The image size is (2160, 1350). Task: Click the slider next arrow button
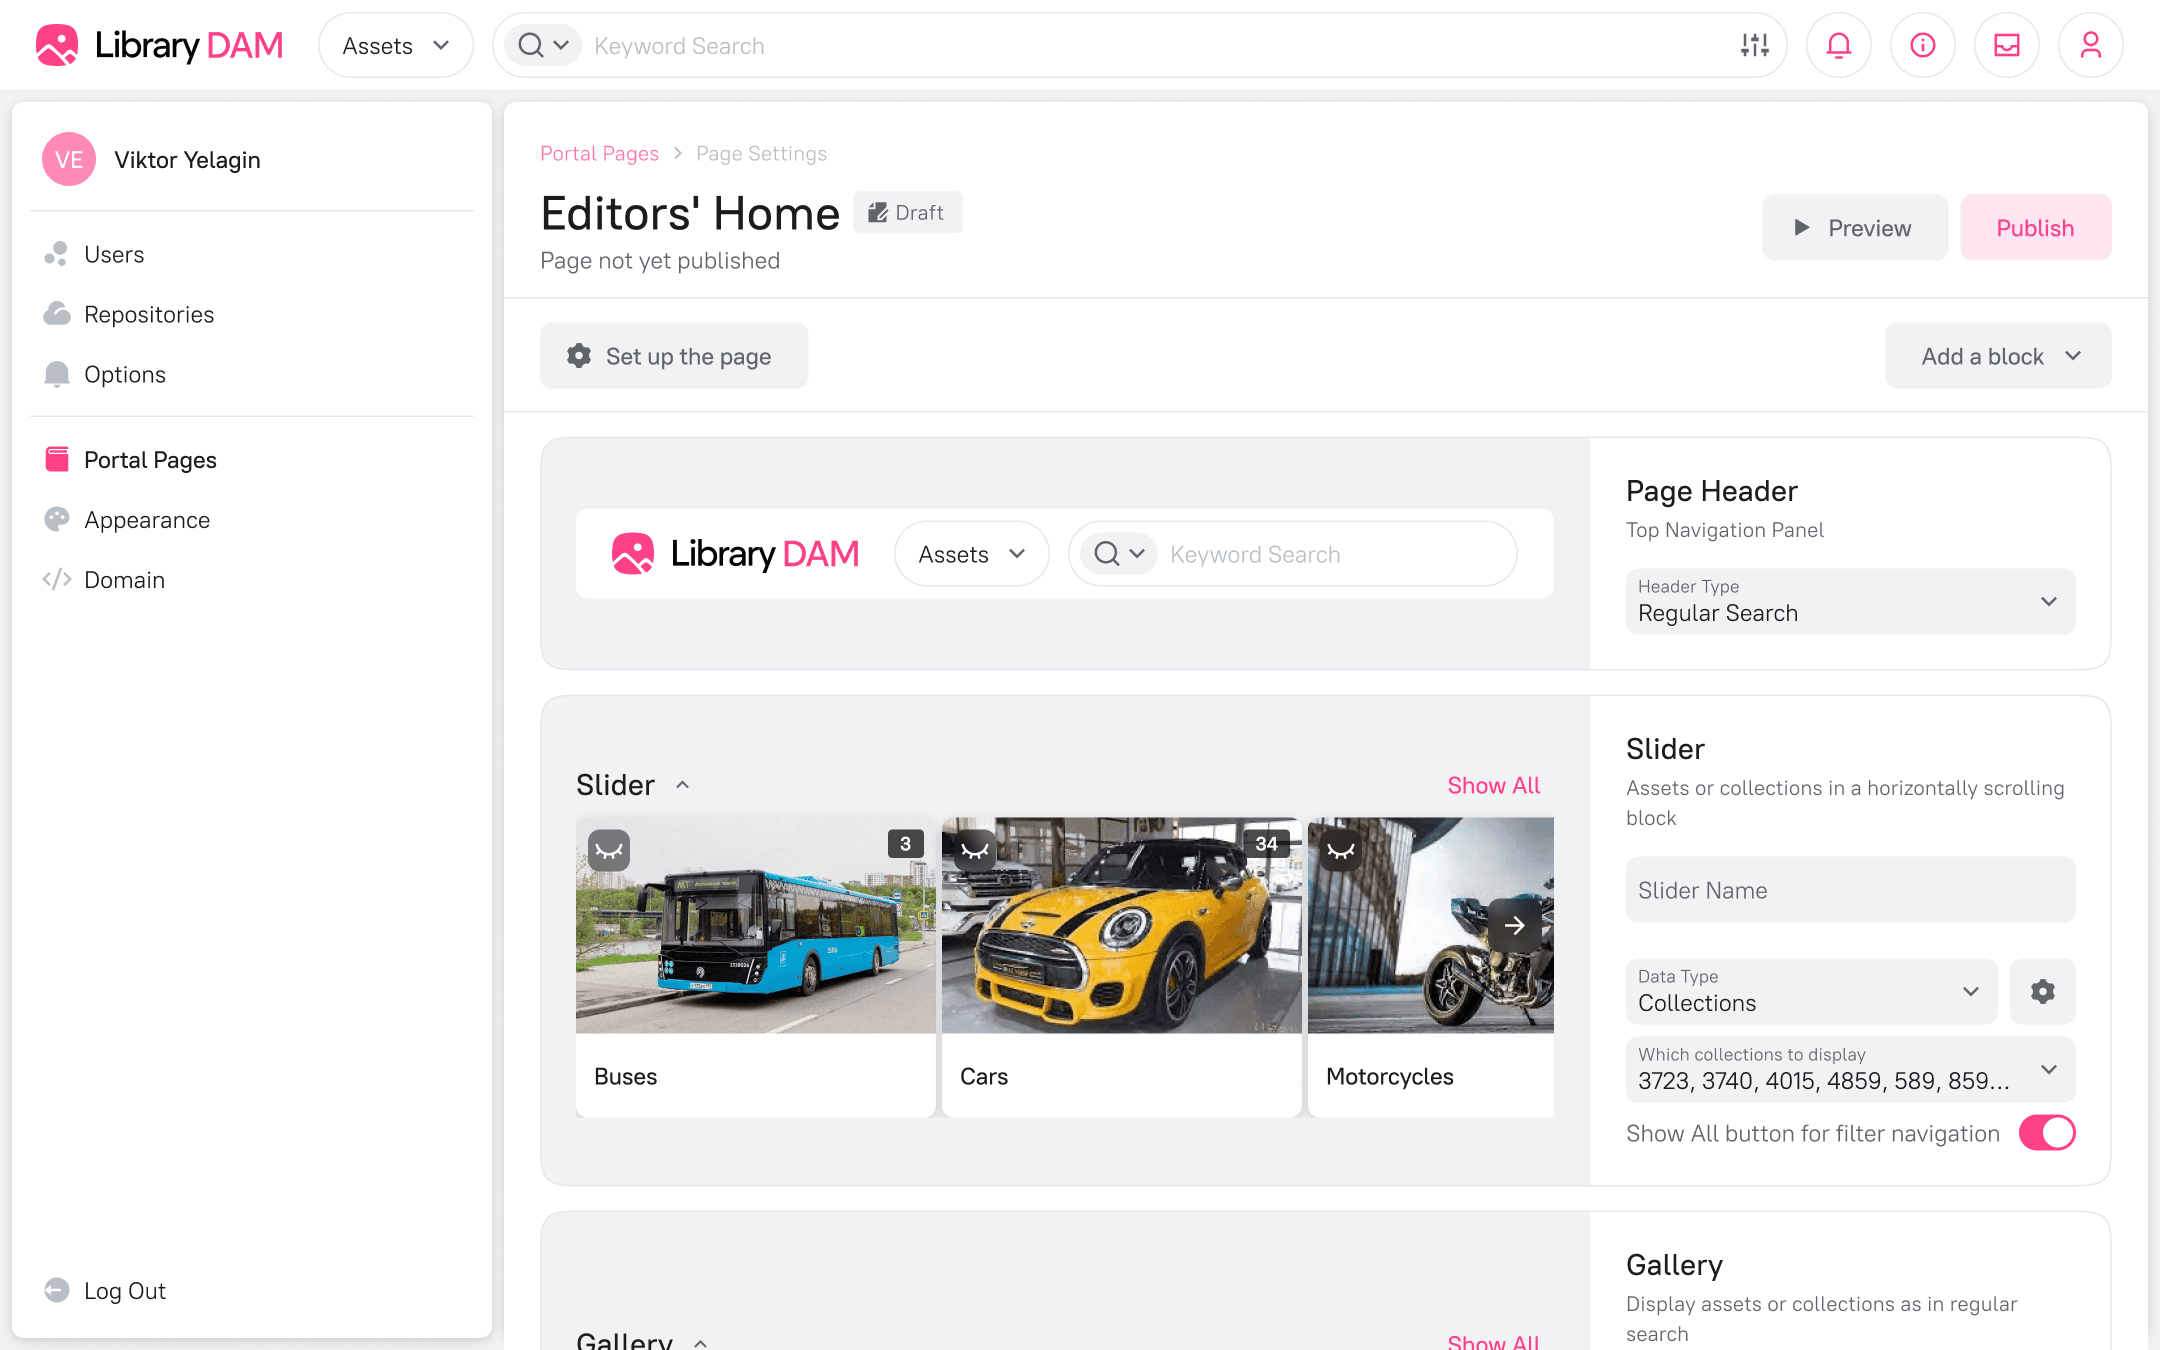1514,925
